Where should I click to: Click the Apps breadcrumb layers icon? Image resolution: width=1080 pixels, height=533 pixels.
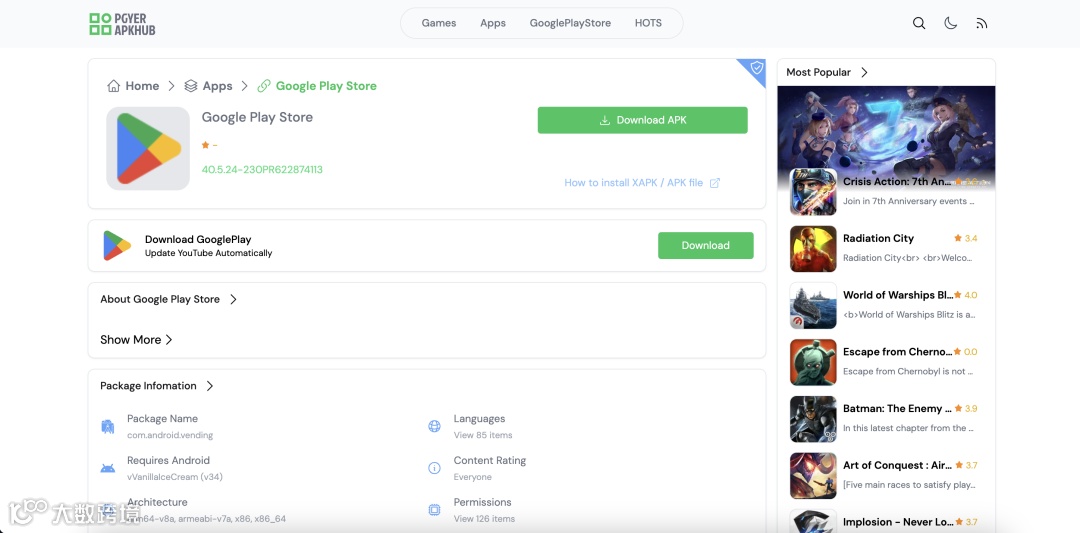point(191,86)
